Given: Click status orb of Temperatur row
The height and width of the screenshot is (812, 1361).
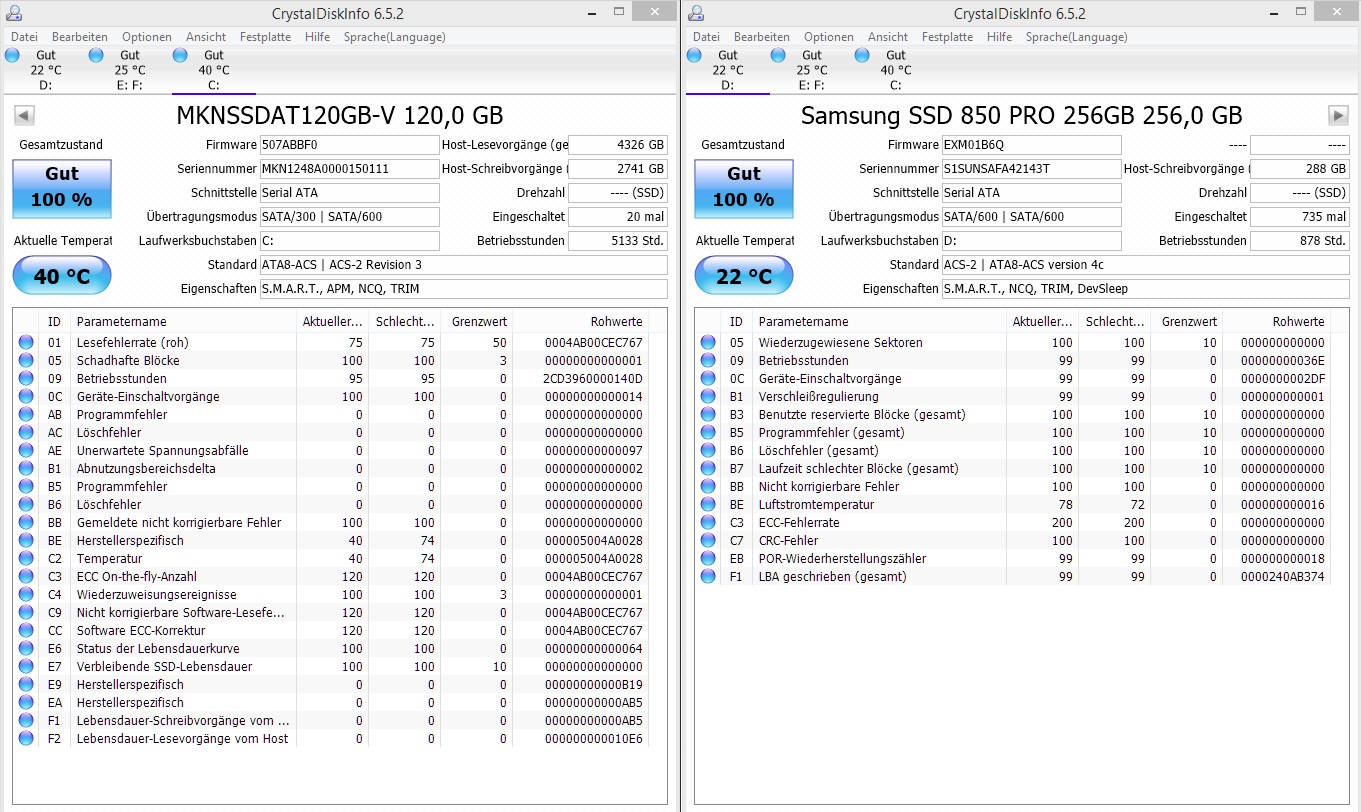Looking at the screenshot, I should click(26, 559).
